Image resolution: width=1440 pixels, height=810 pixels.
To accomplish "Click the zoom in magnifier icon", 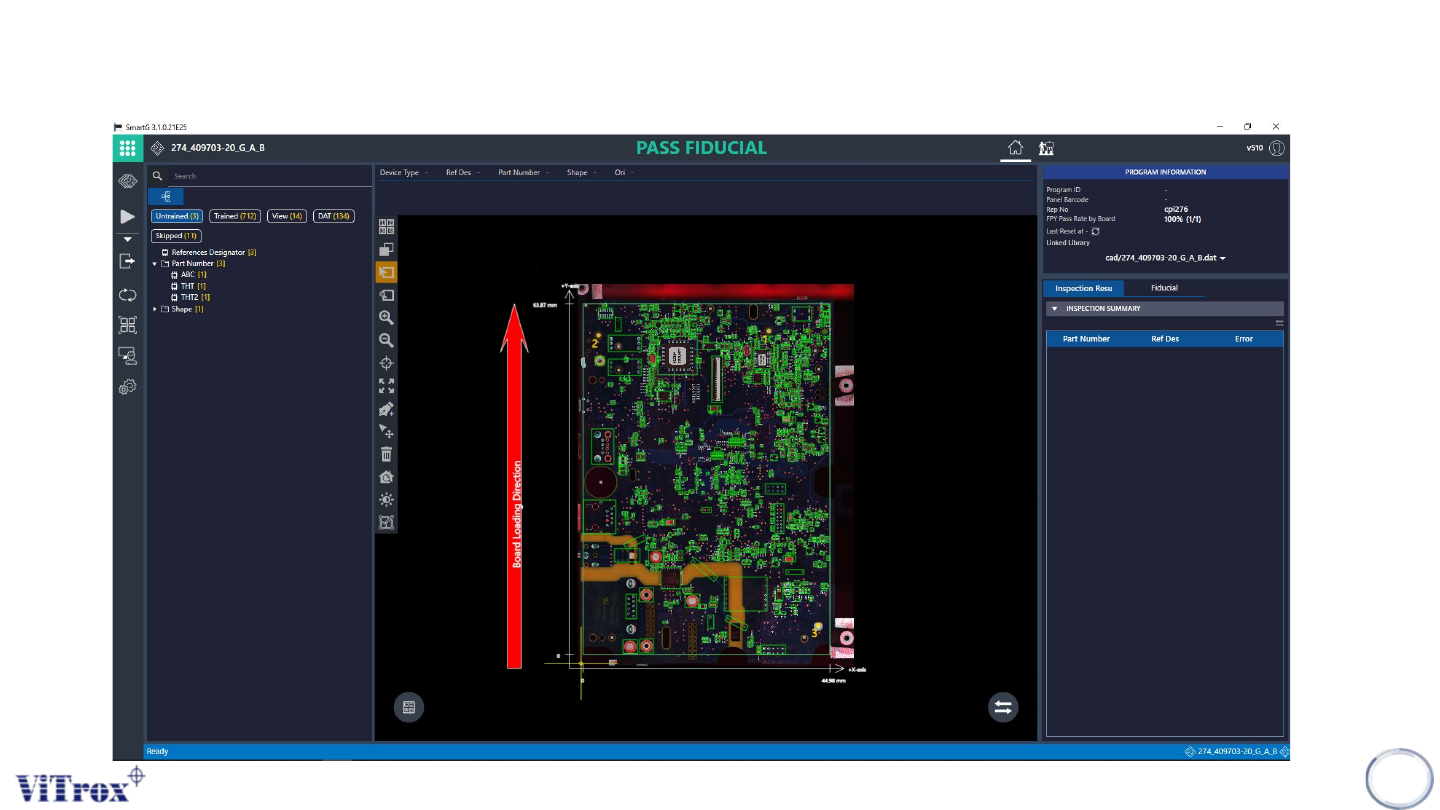I will [x=386, y=318].
